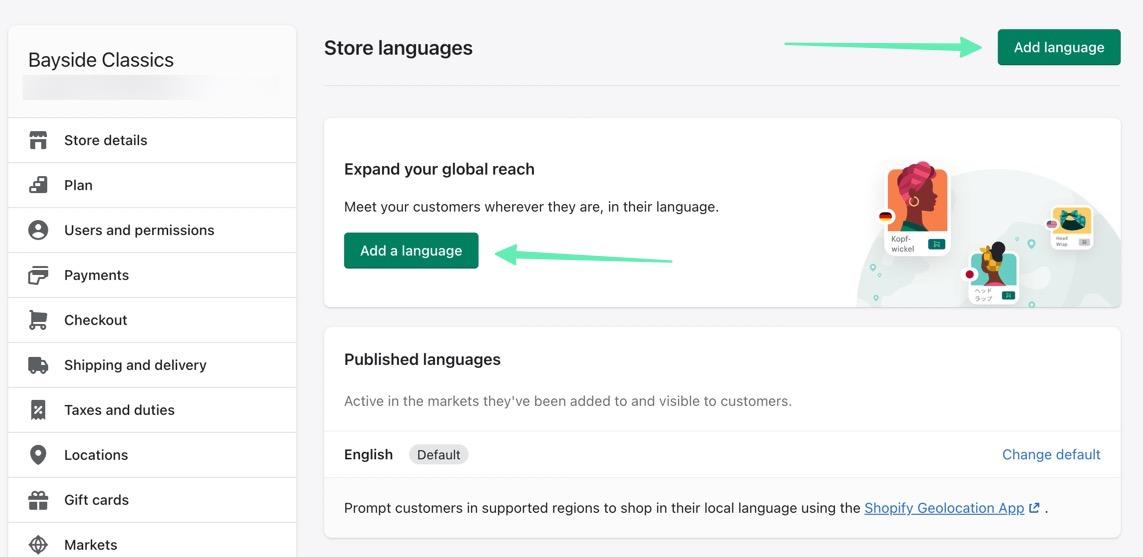The width and height of the screenshot is (1143, 557).
Task: Select the English default language row
Action: (368, 454)
